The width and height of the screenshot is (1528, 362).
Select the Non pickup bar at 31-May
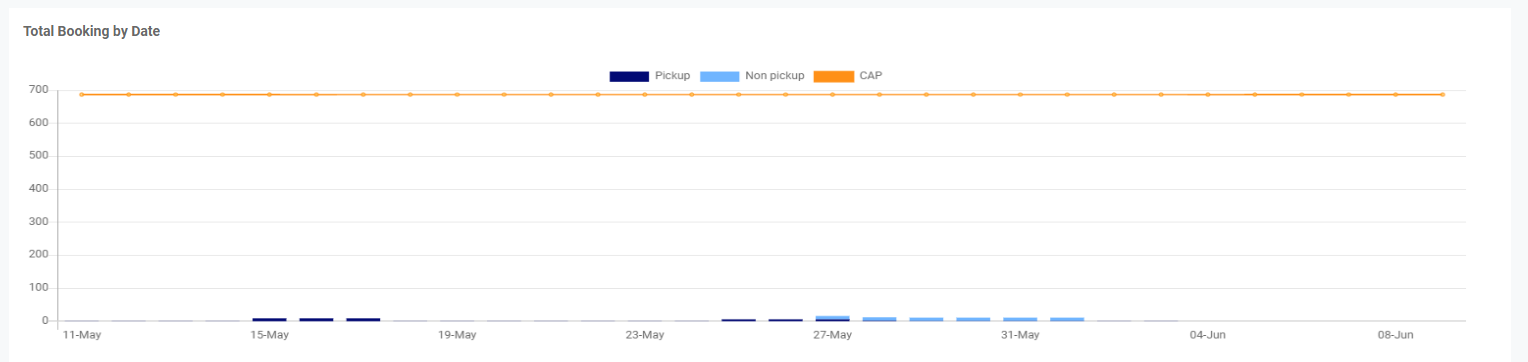(x=1020, y=319)
